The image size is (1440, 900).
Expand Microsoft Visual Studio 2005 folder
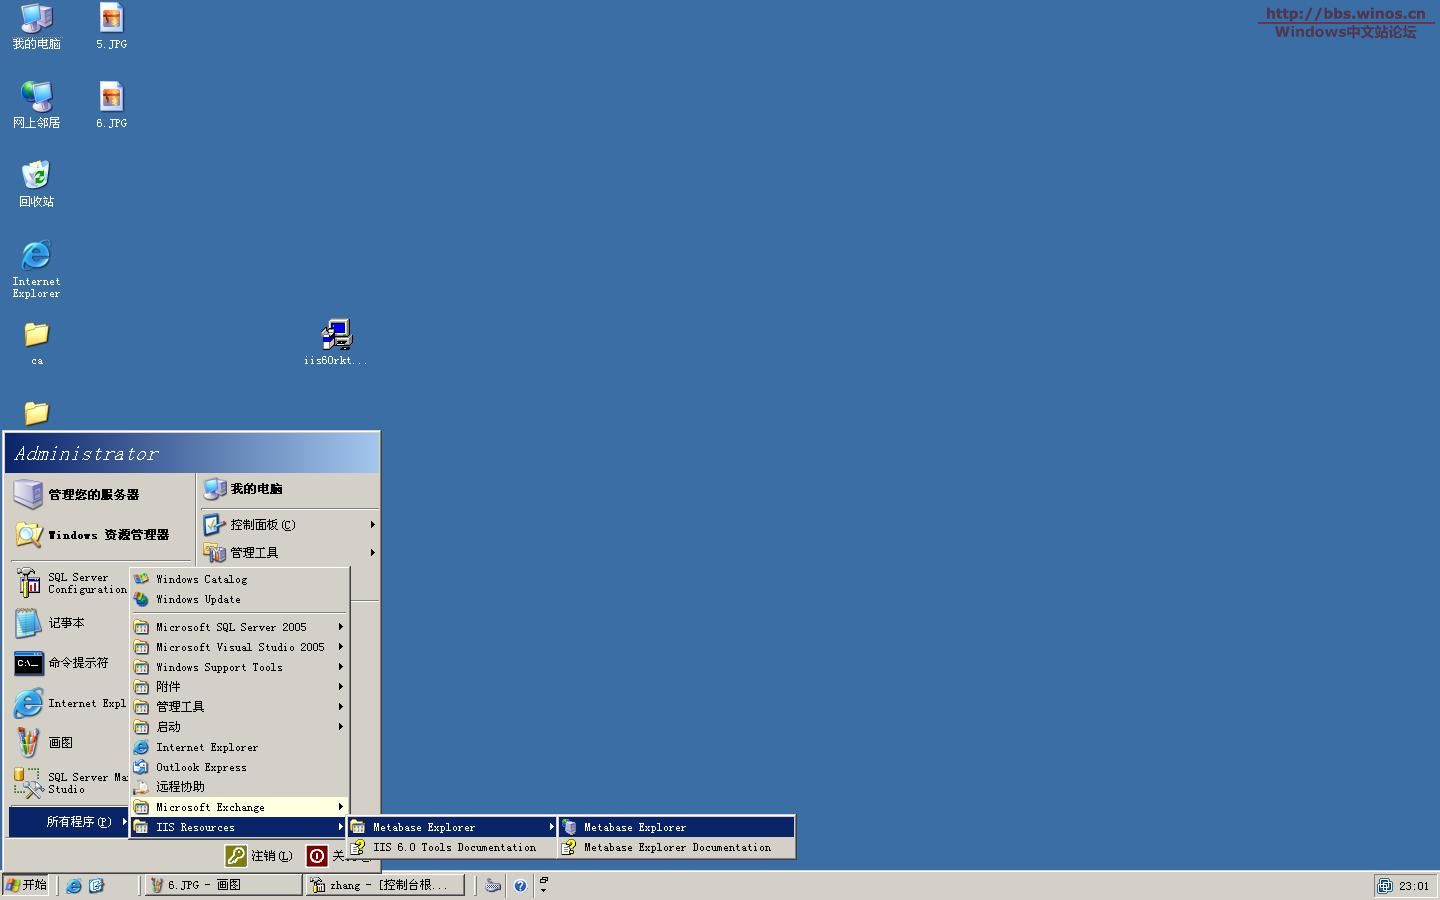pyautogui.click(x=239, y=647)
